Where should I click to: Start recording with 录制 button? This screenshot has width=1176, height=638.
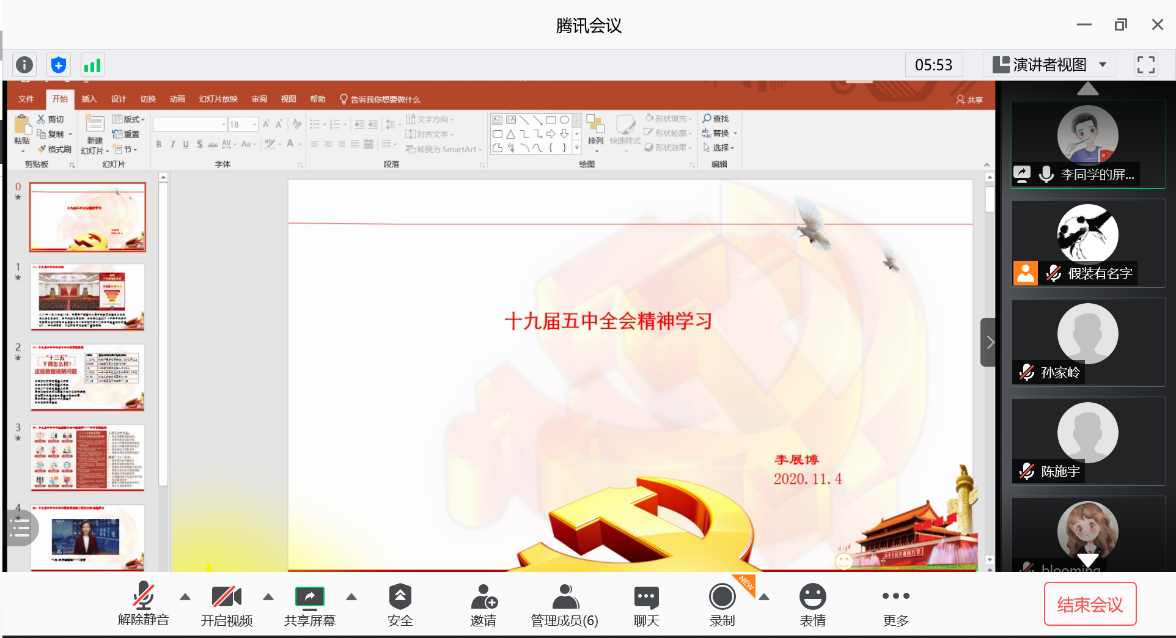point(722,605)
